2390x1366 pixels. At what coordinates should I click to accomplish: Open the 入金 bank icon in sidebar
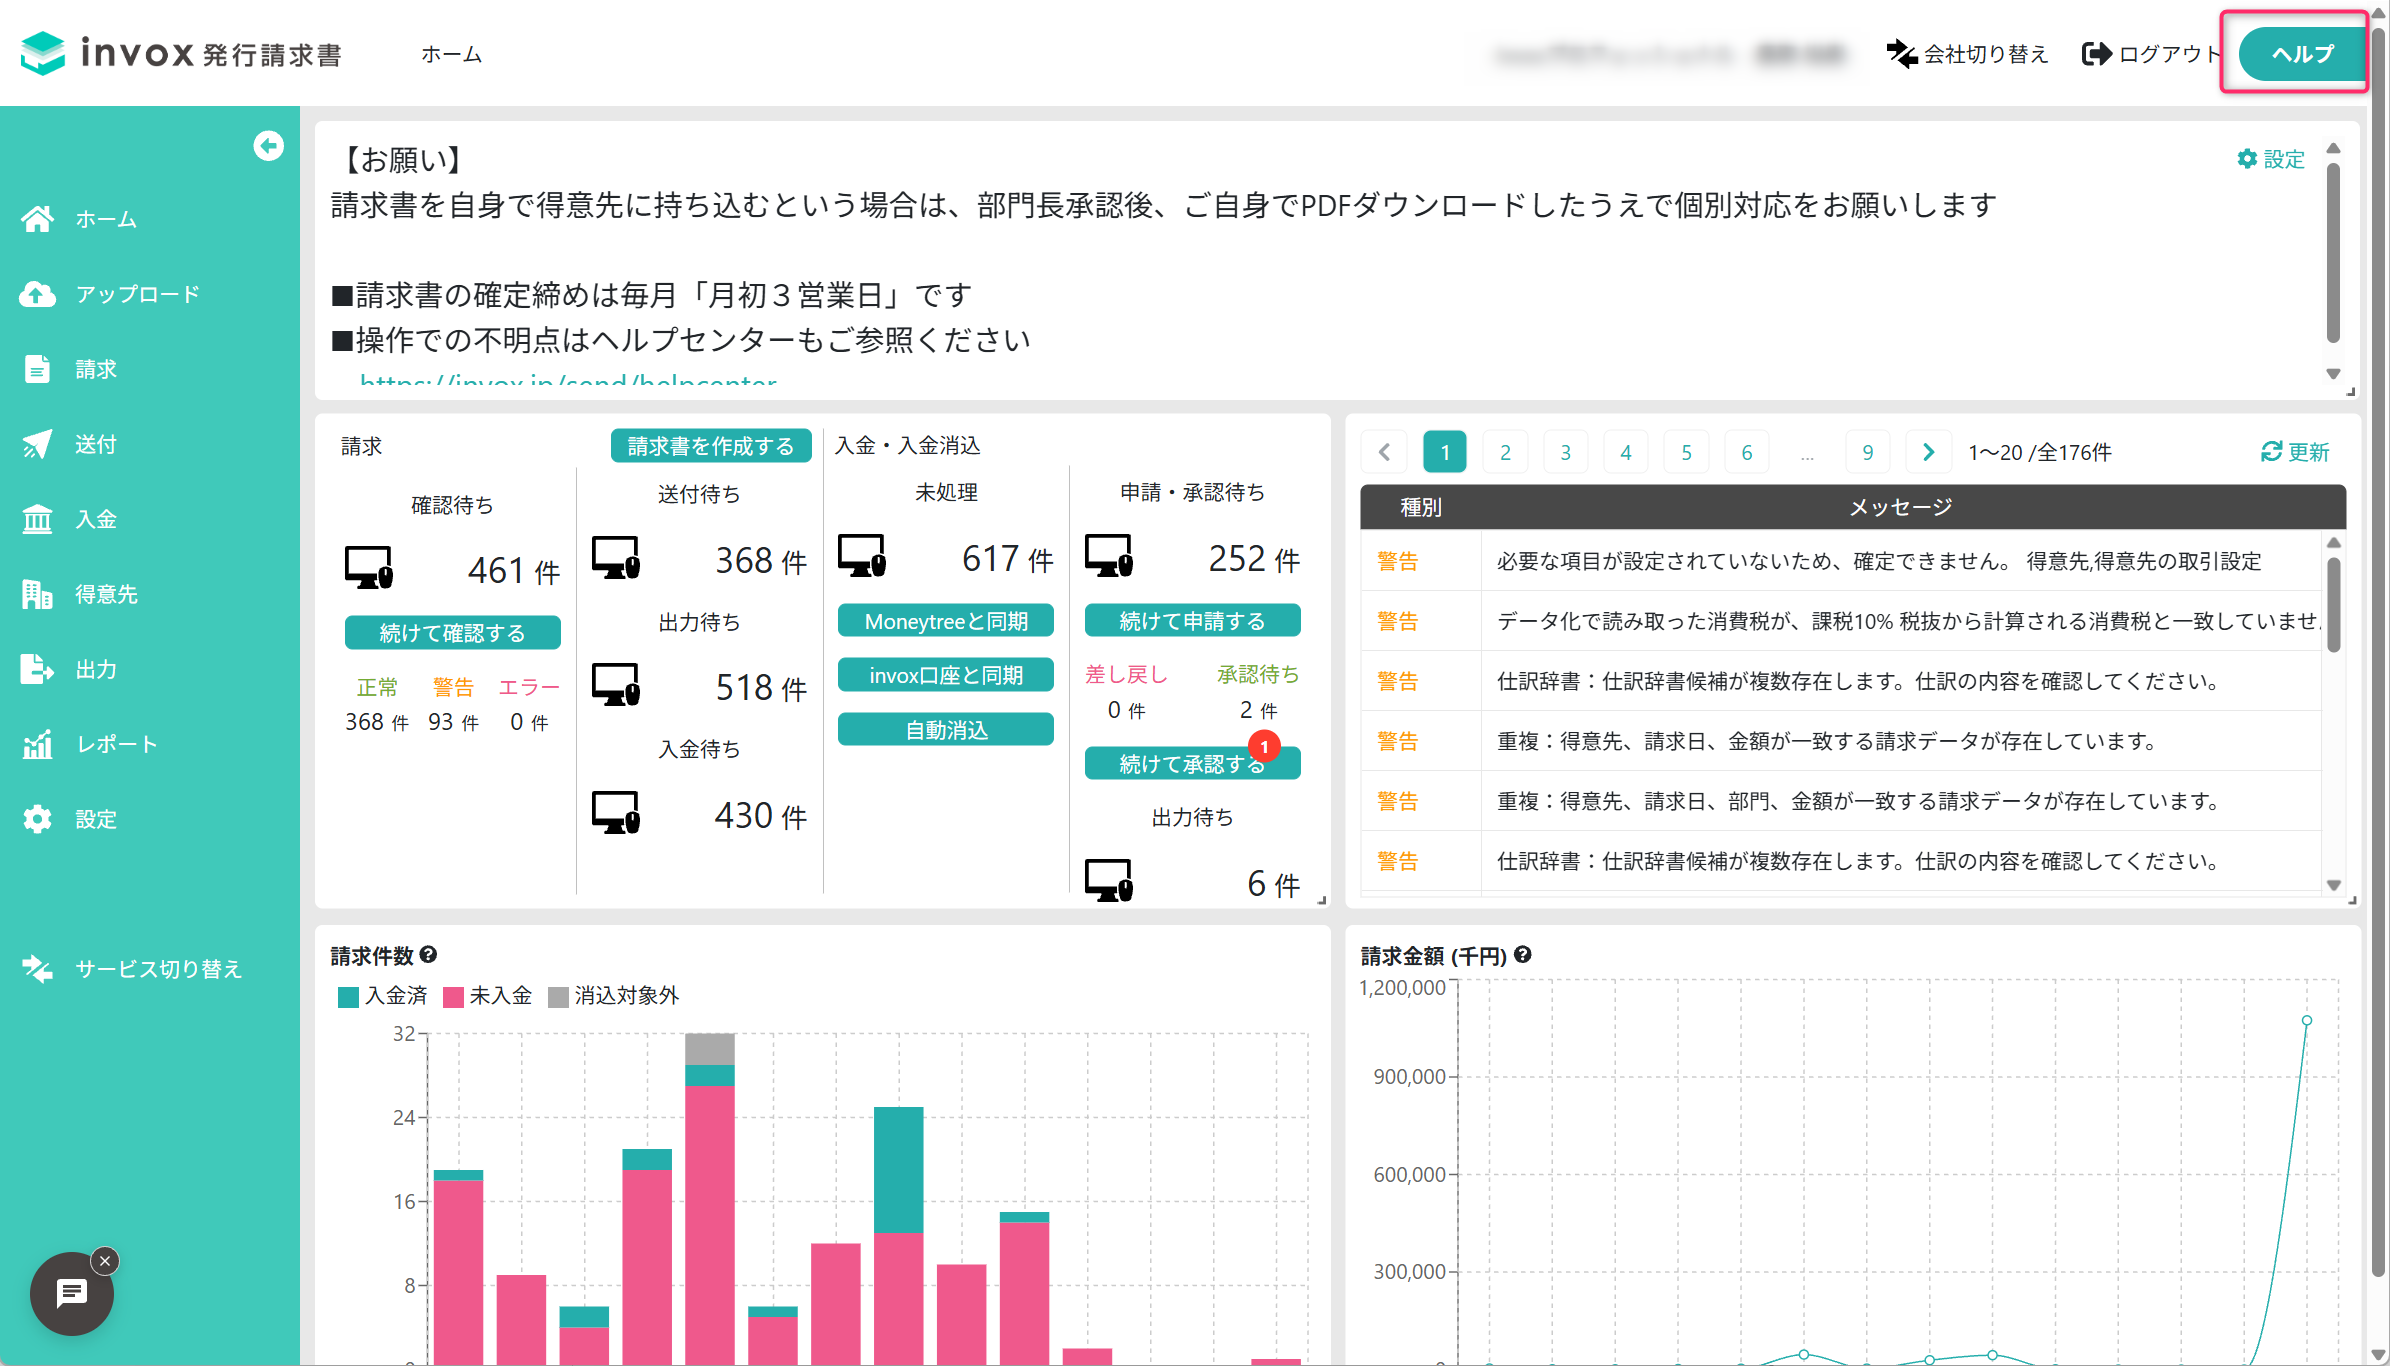[x=37, y=519]
